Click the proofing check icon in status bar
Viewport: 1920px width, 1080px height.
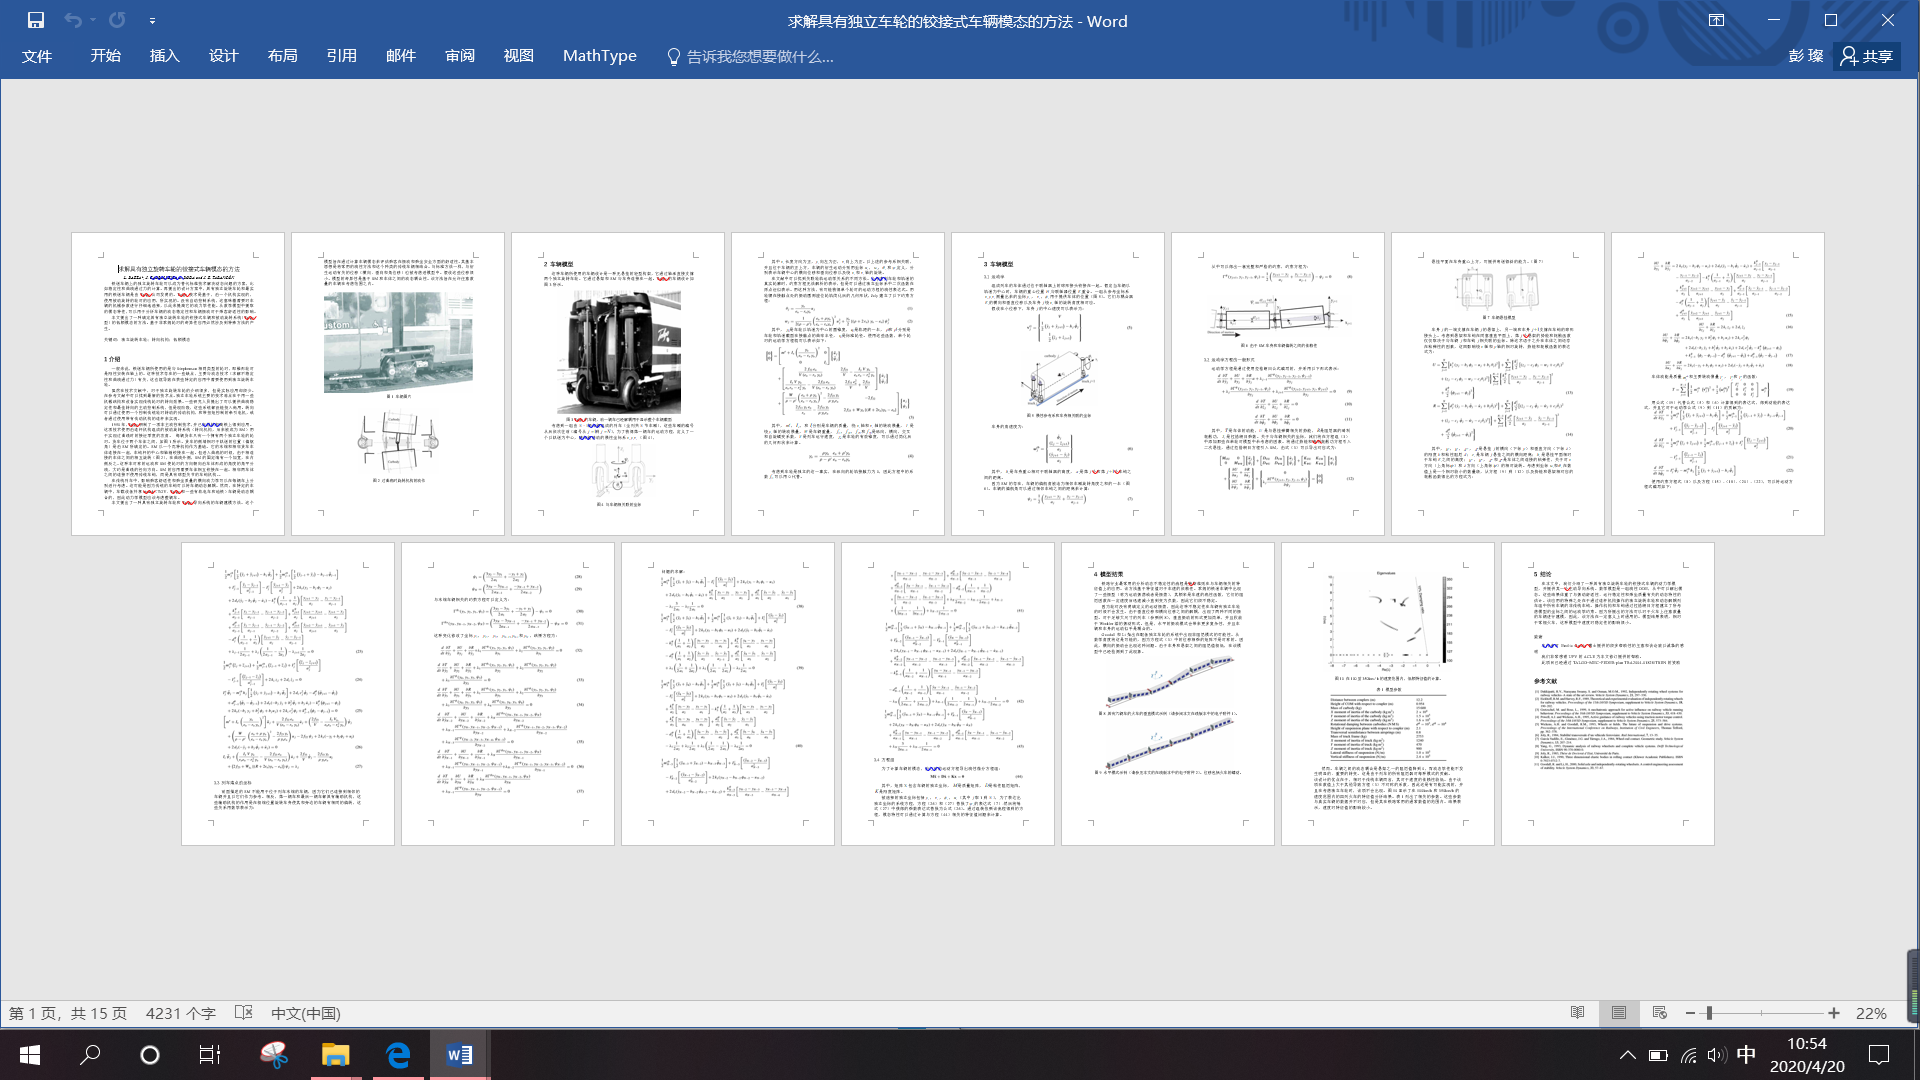coord(243,1013)
